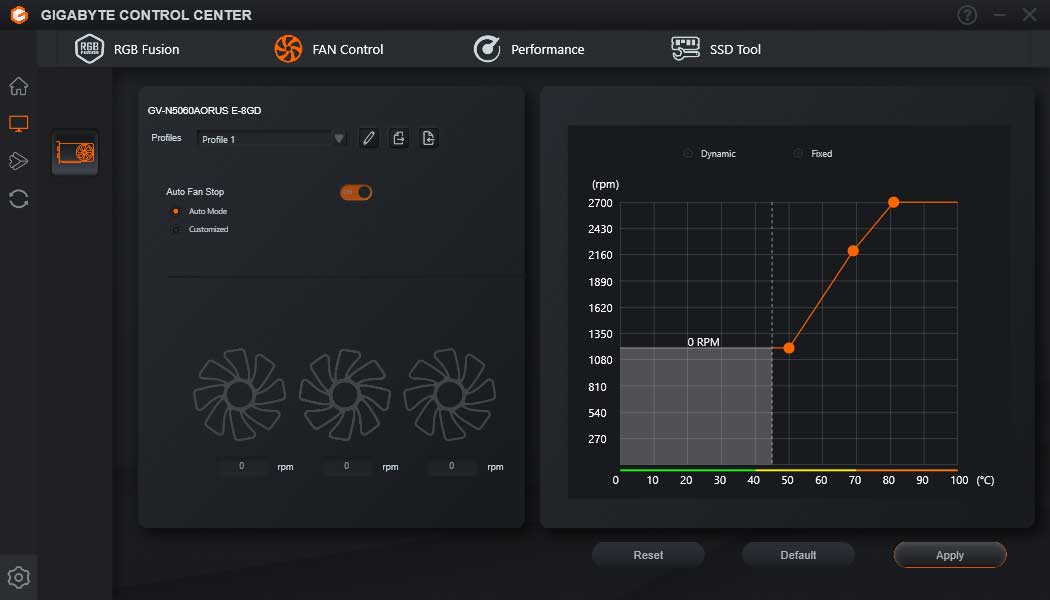Export the fan profile

[x=398, y=137]
